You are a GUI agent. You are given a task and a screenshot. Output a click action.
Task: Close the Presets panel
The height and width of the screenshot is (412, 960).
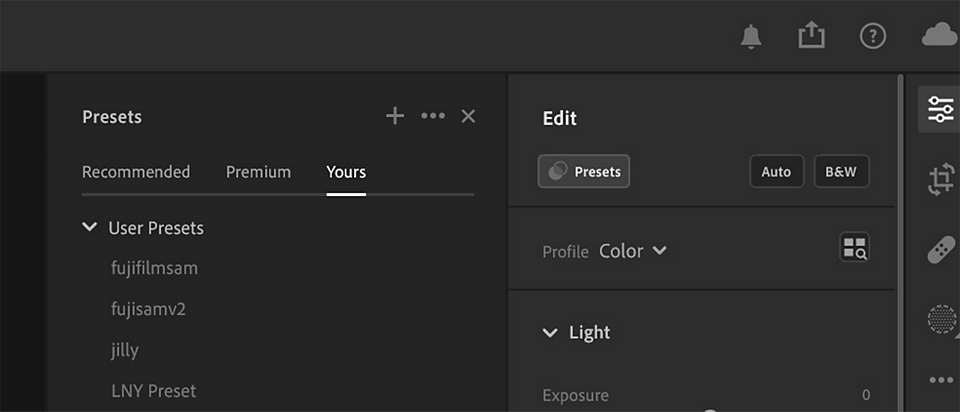(x=468, y=116)
